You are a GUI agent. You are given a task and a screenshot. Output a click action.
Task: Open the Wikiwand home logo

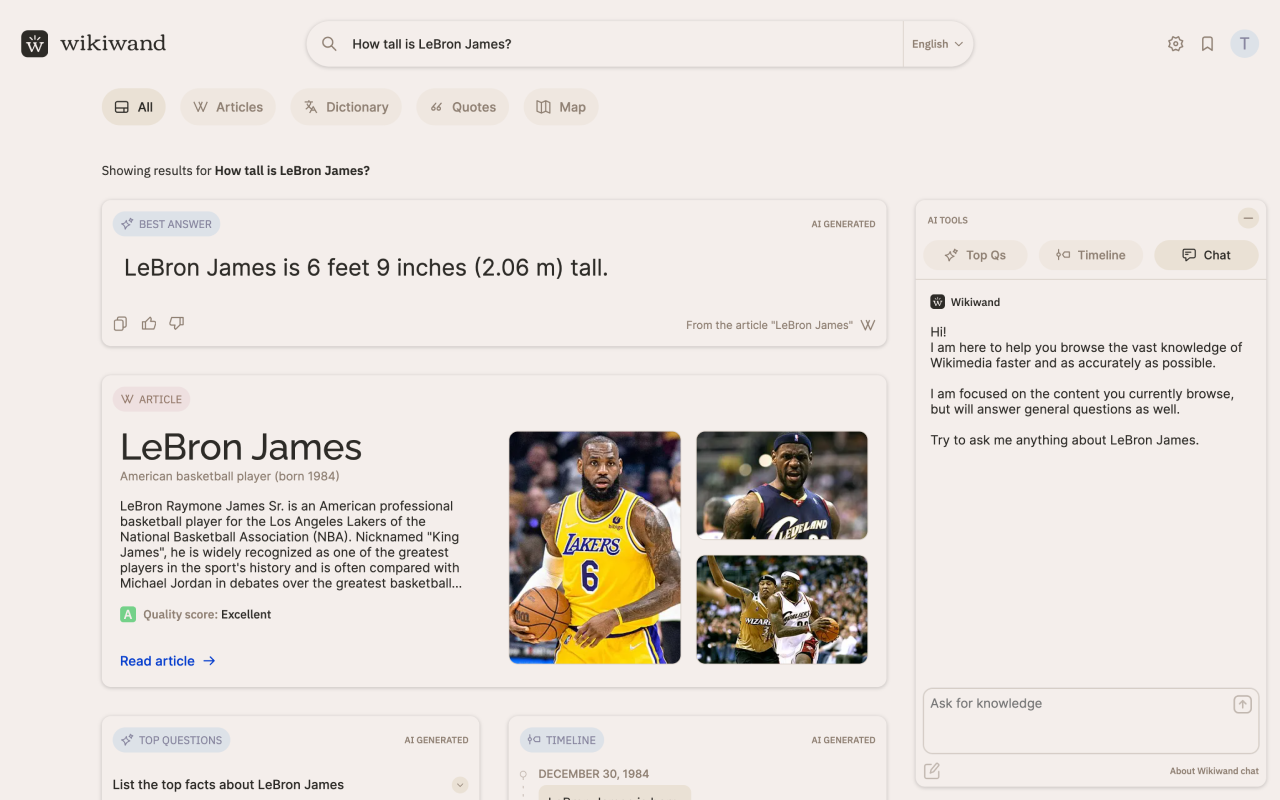click(93, 43)
